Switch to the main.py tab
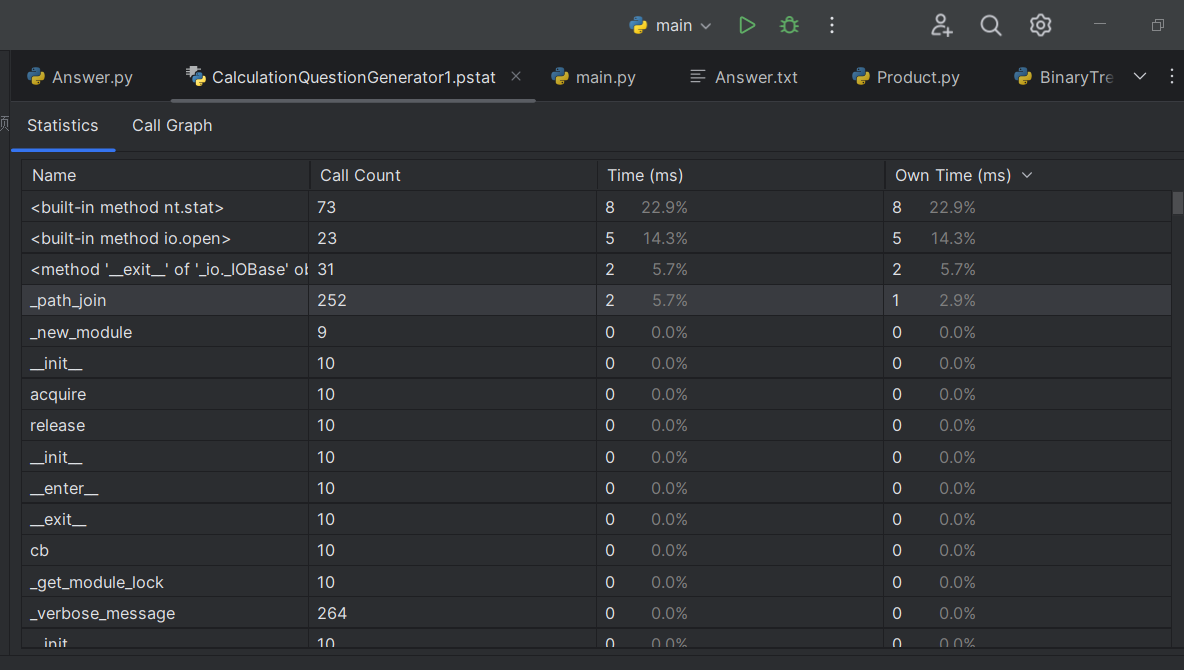The width and height of the screenshot is (1184, 670). [x=593, y=77]
